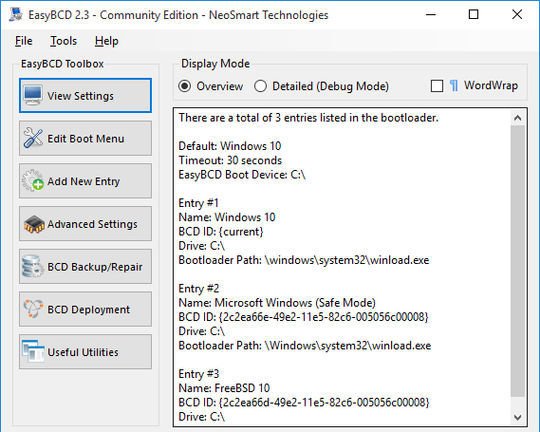Click the chip icon for Advanced Settings

pos(34,224)
